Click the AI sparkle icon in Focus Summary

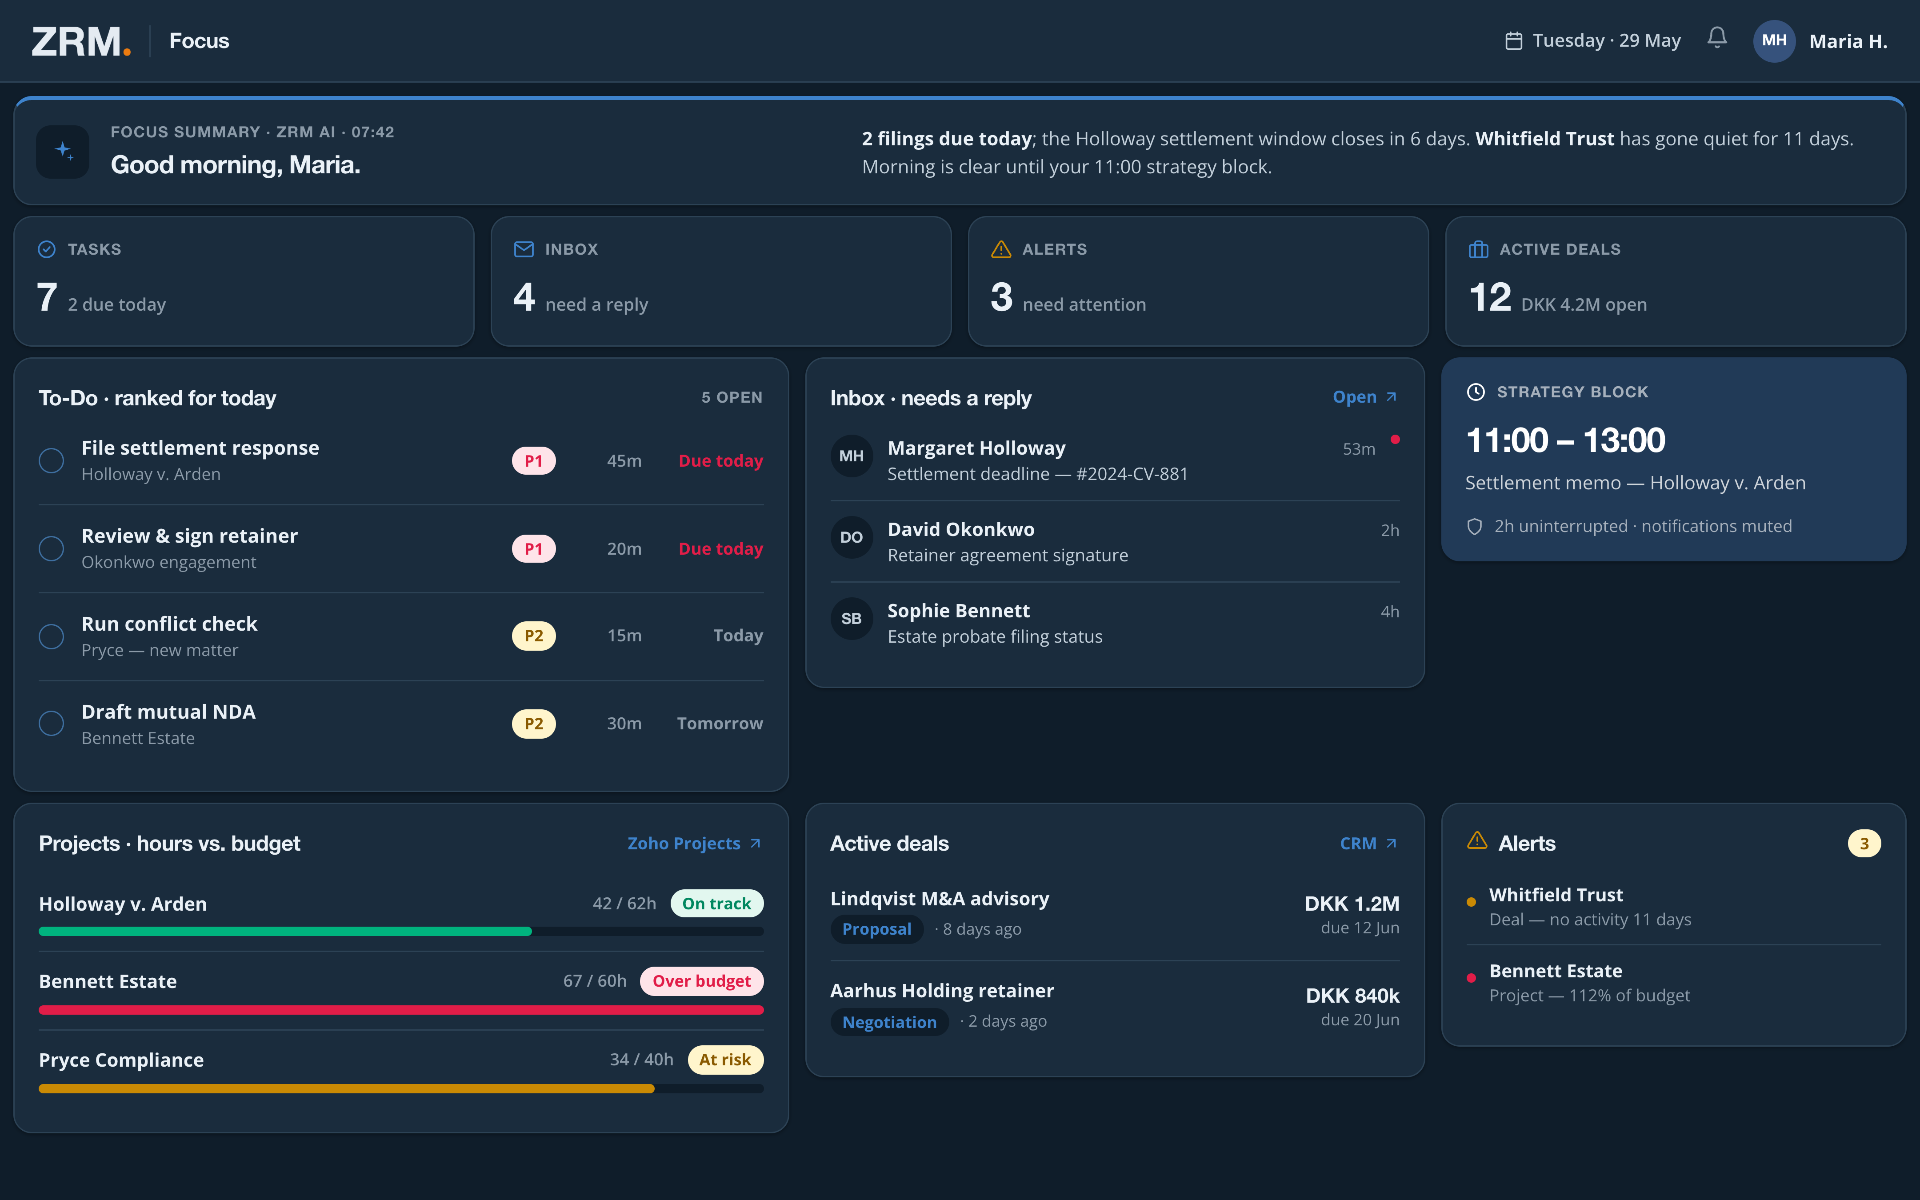pyautogui.click(x=63, y=152)
